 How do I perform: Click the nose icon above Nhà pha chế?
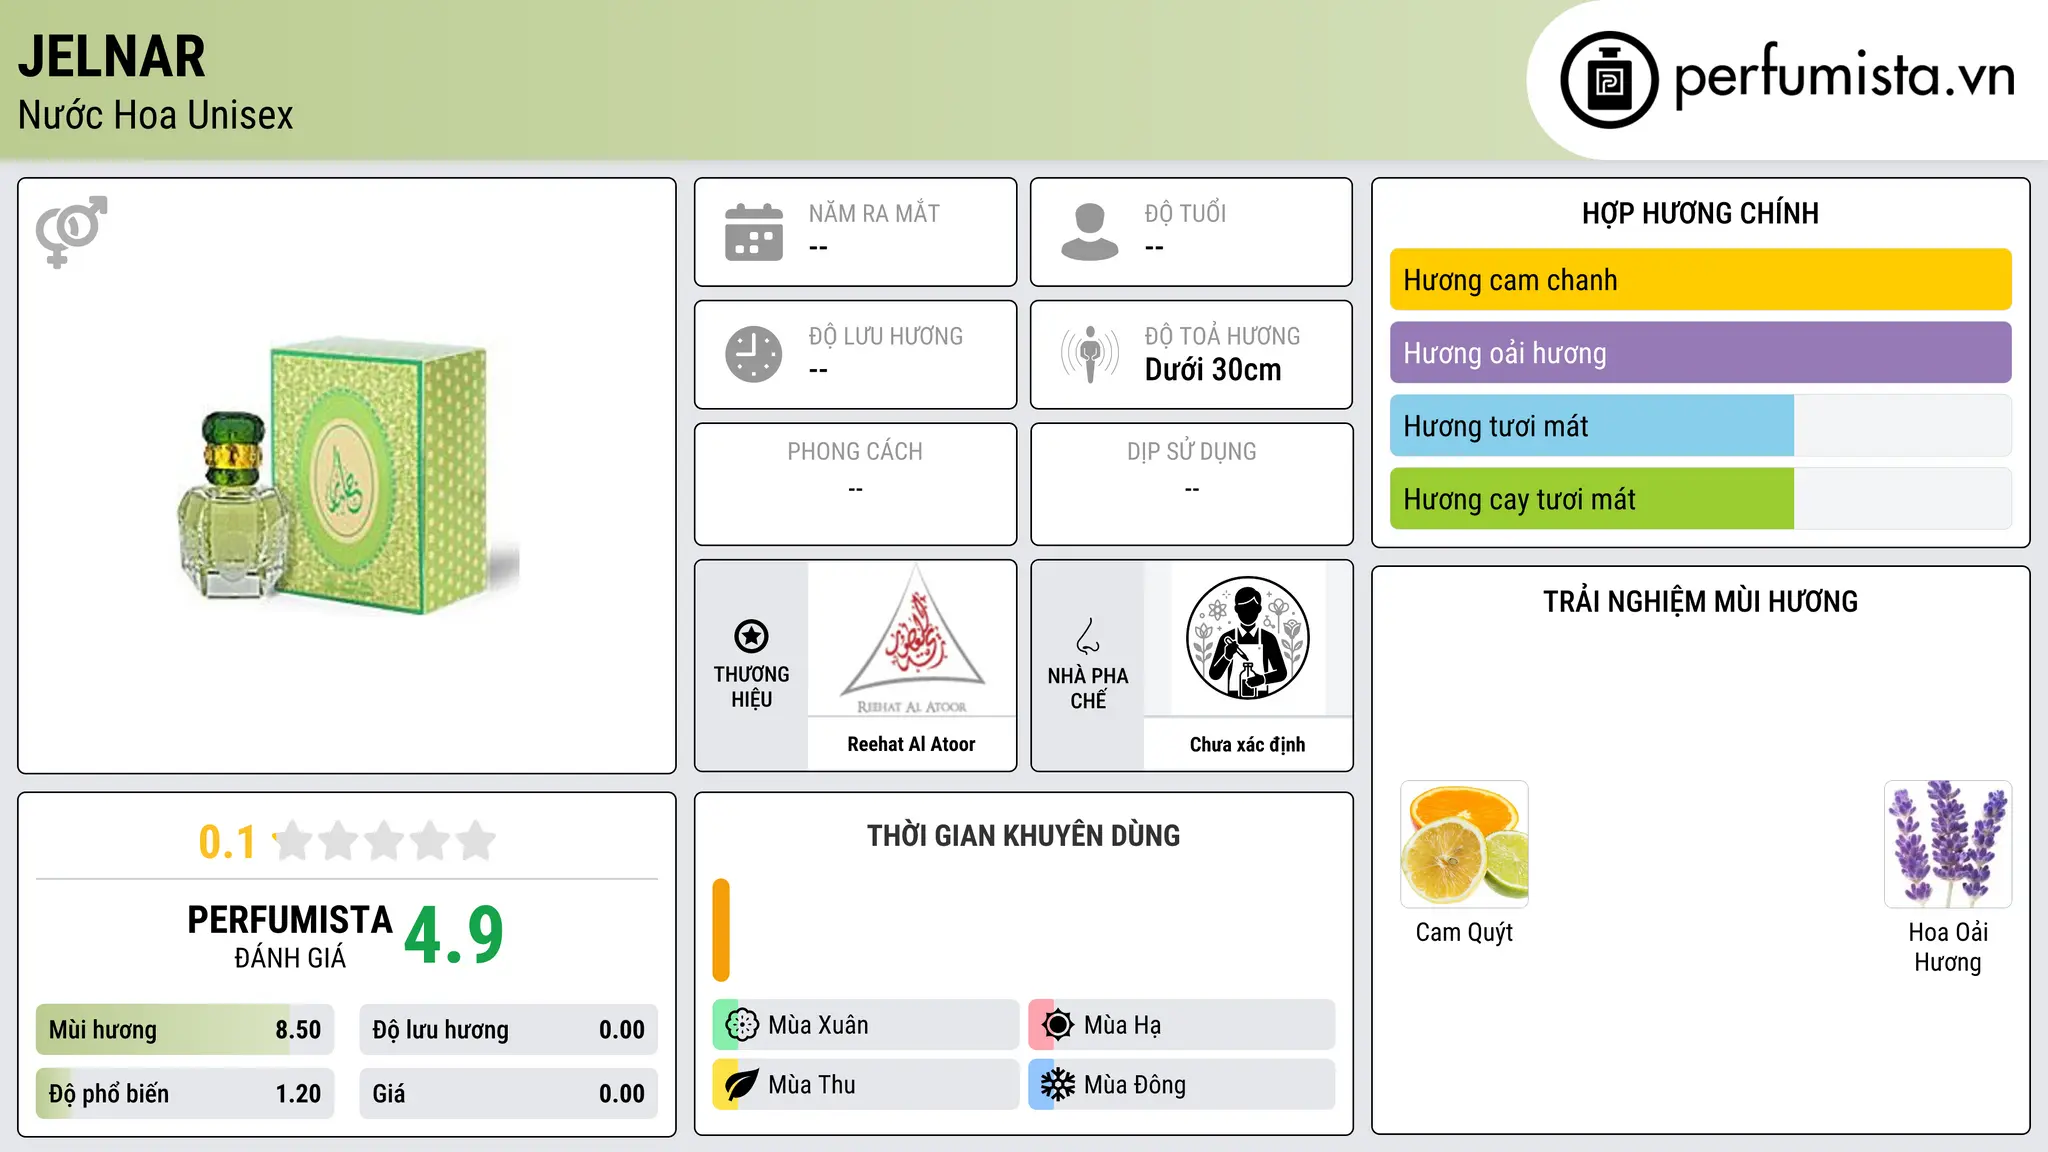(x=1088, y=636)
